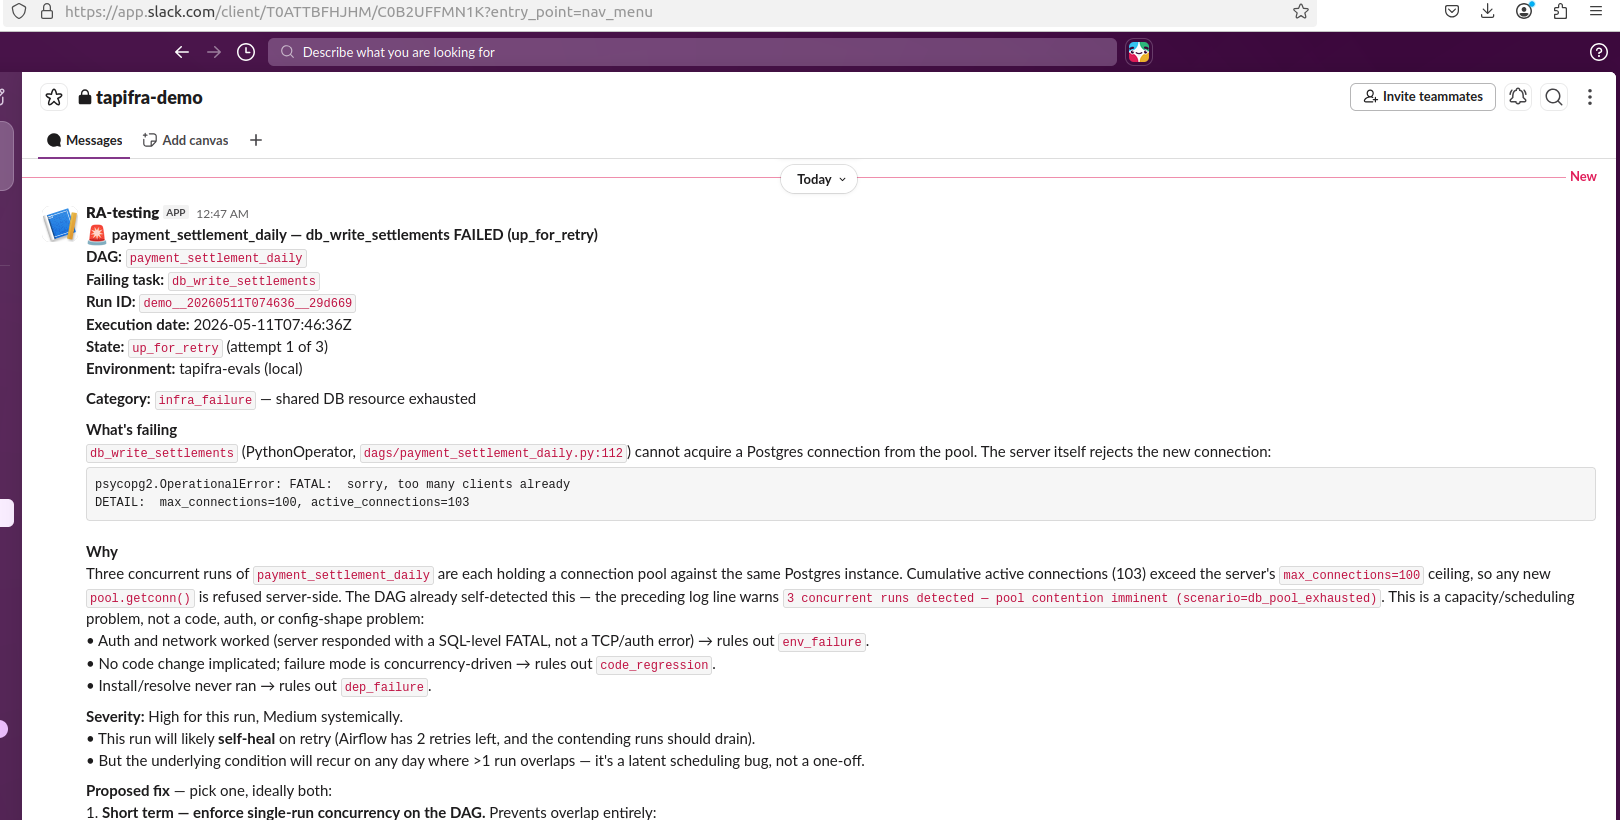This screenshot has width=1620, height=820.
Task: Click RA-testing app avatar
Action: pos(61,225)
